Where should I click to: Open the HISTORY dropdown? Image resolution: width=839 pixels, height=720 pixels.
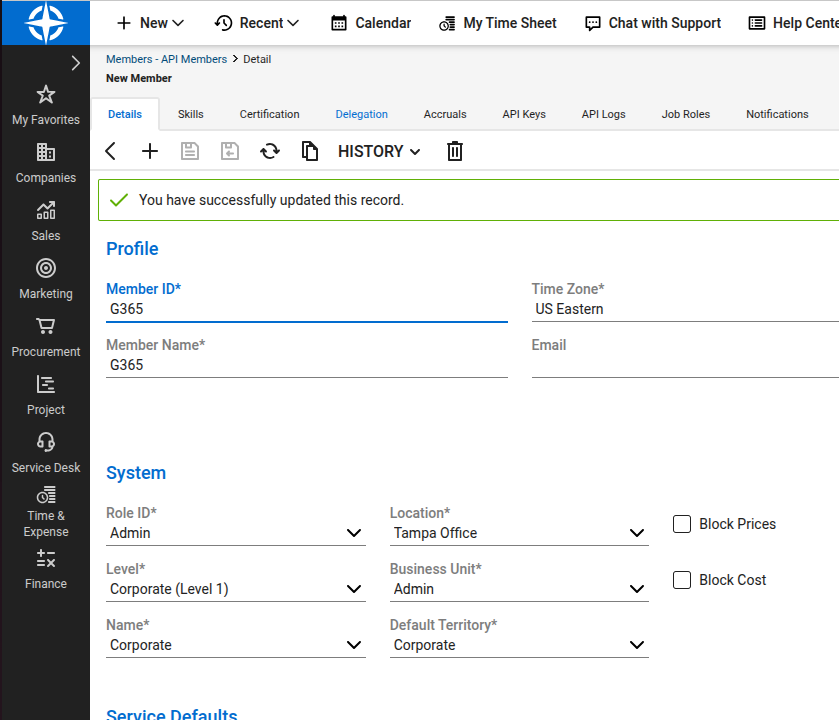379,151
